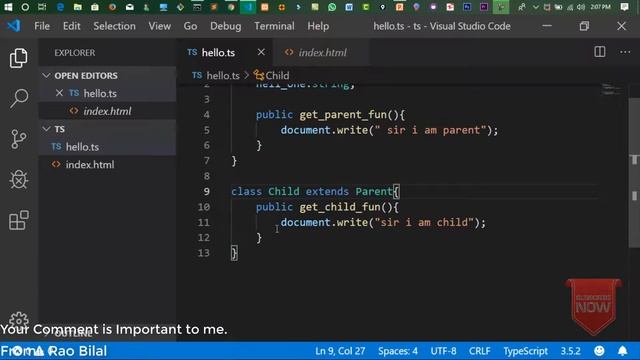The height and width of the screenshot is (360, 640).
Task: Click the Split Editor icon
Action: coord(600,52)
